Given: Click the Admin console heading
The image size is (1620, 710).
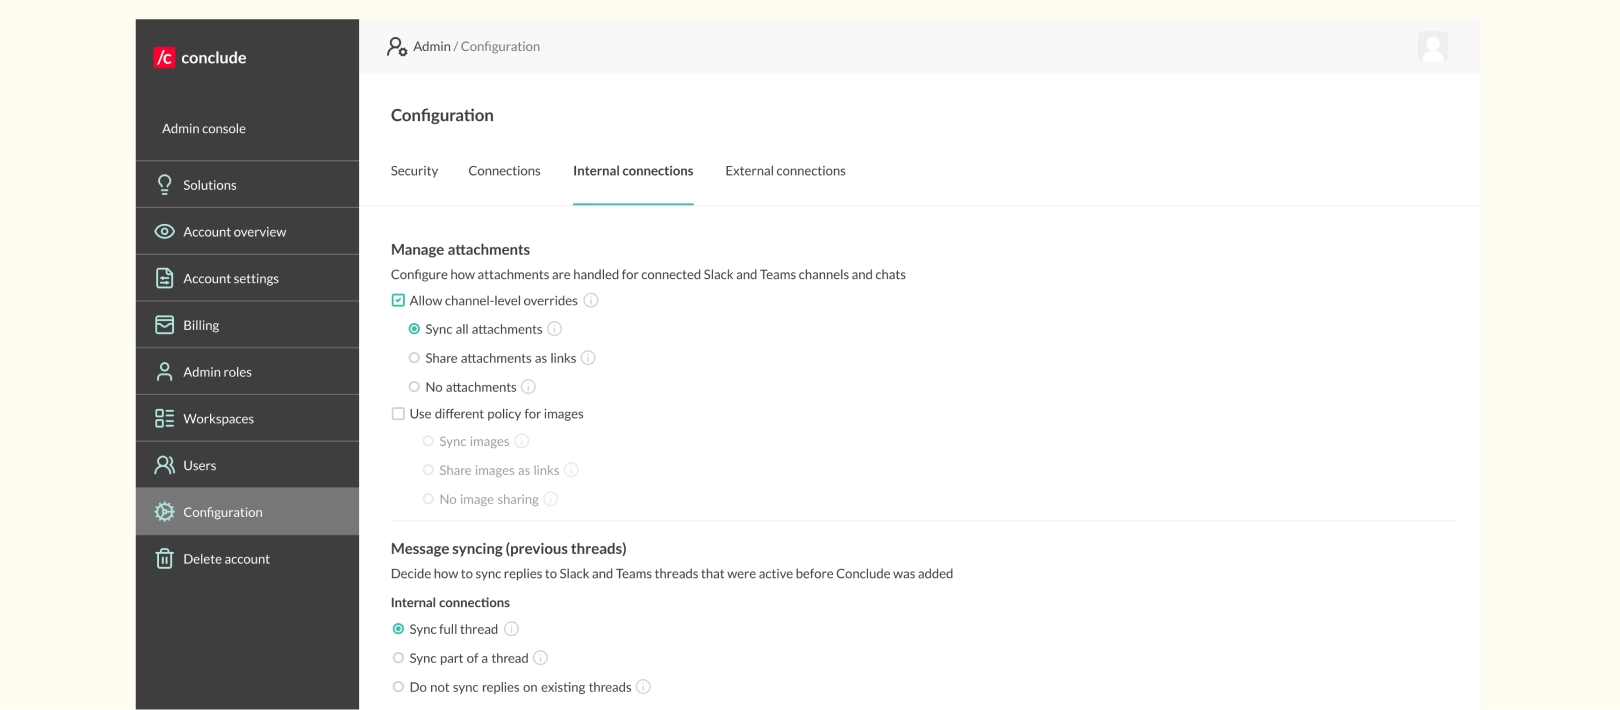Looking at the screenshot, I should [x=204, y=128].
